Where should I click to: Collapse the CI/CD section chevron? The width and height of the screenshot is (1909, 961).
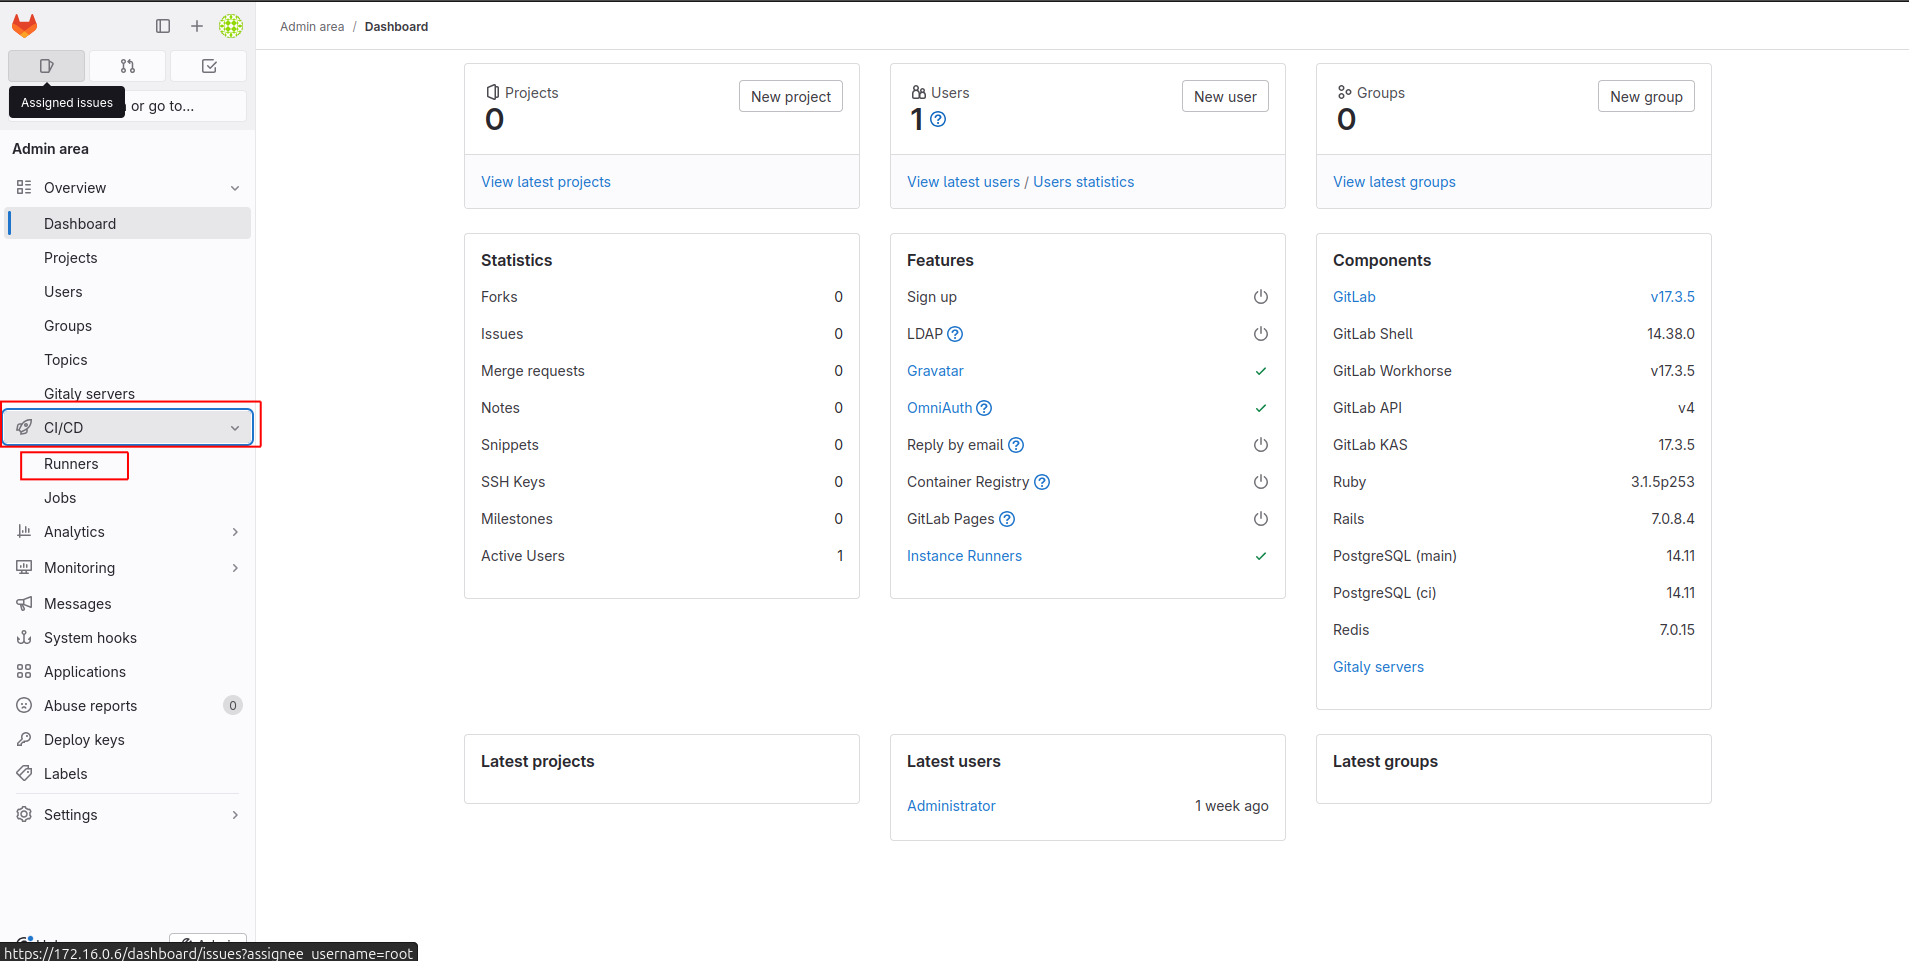(235, 428)
